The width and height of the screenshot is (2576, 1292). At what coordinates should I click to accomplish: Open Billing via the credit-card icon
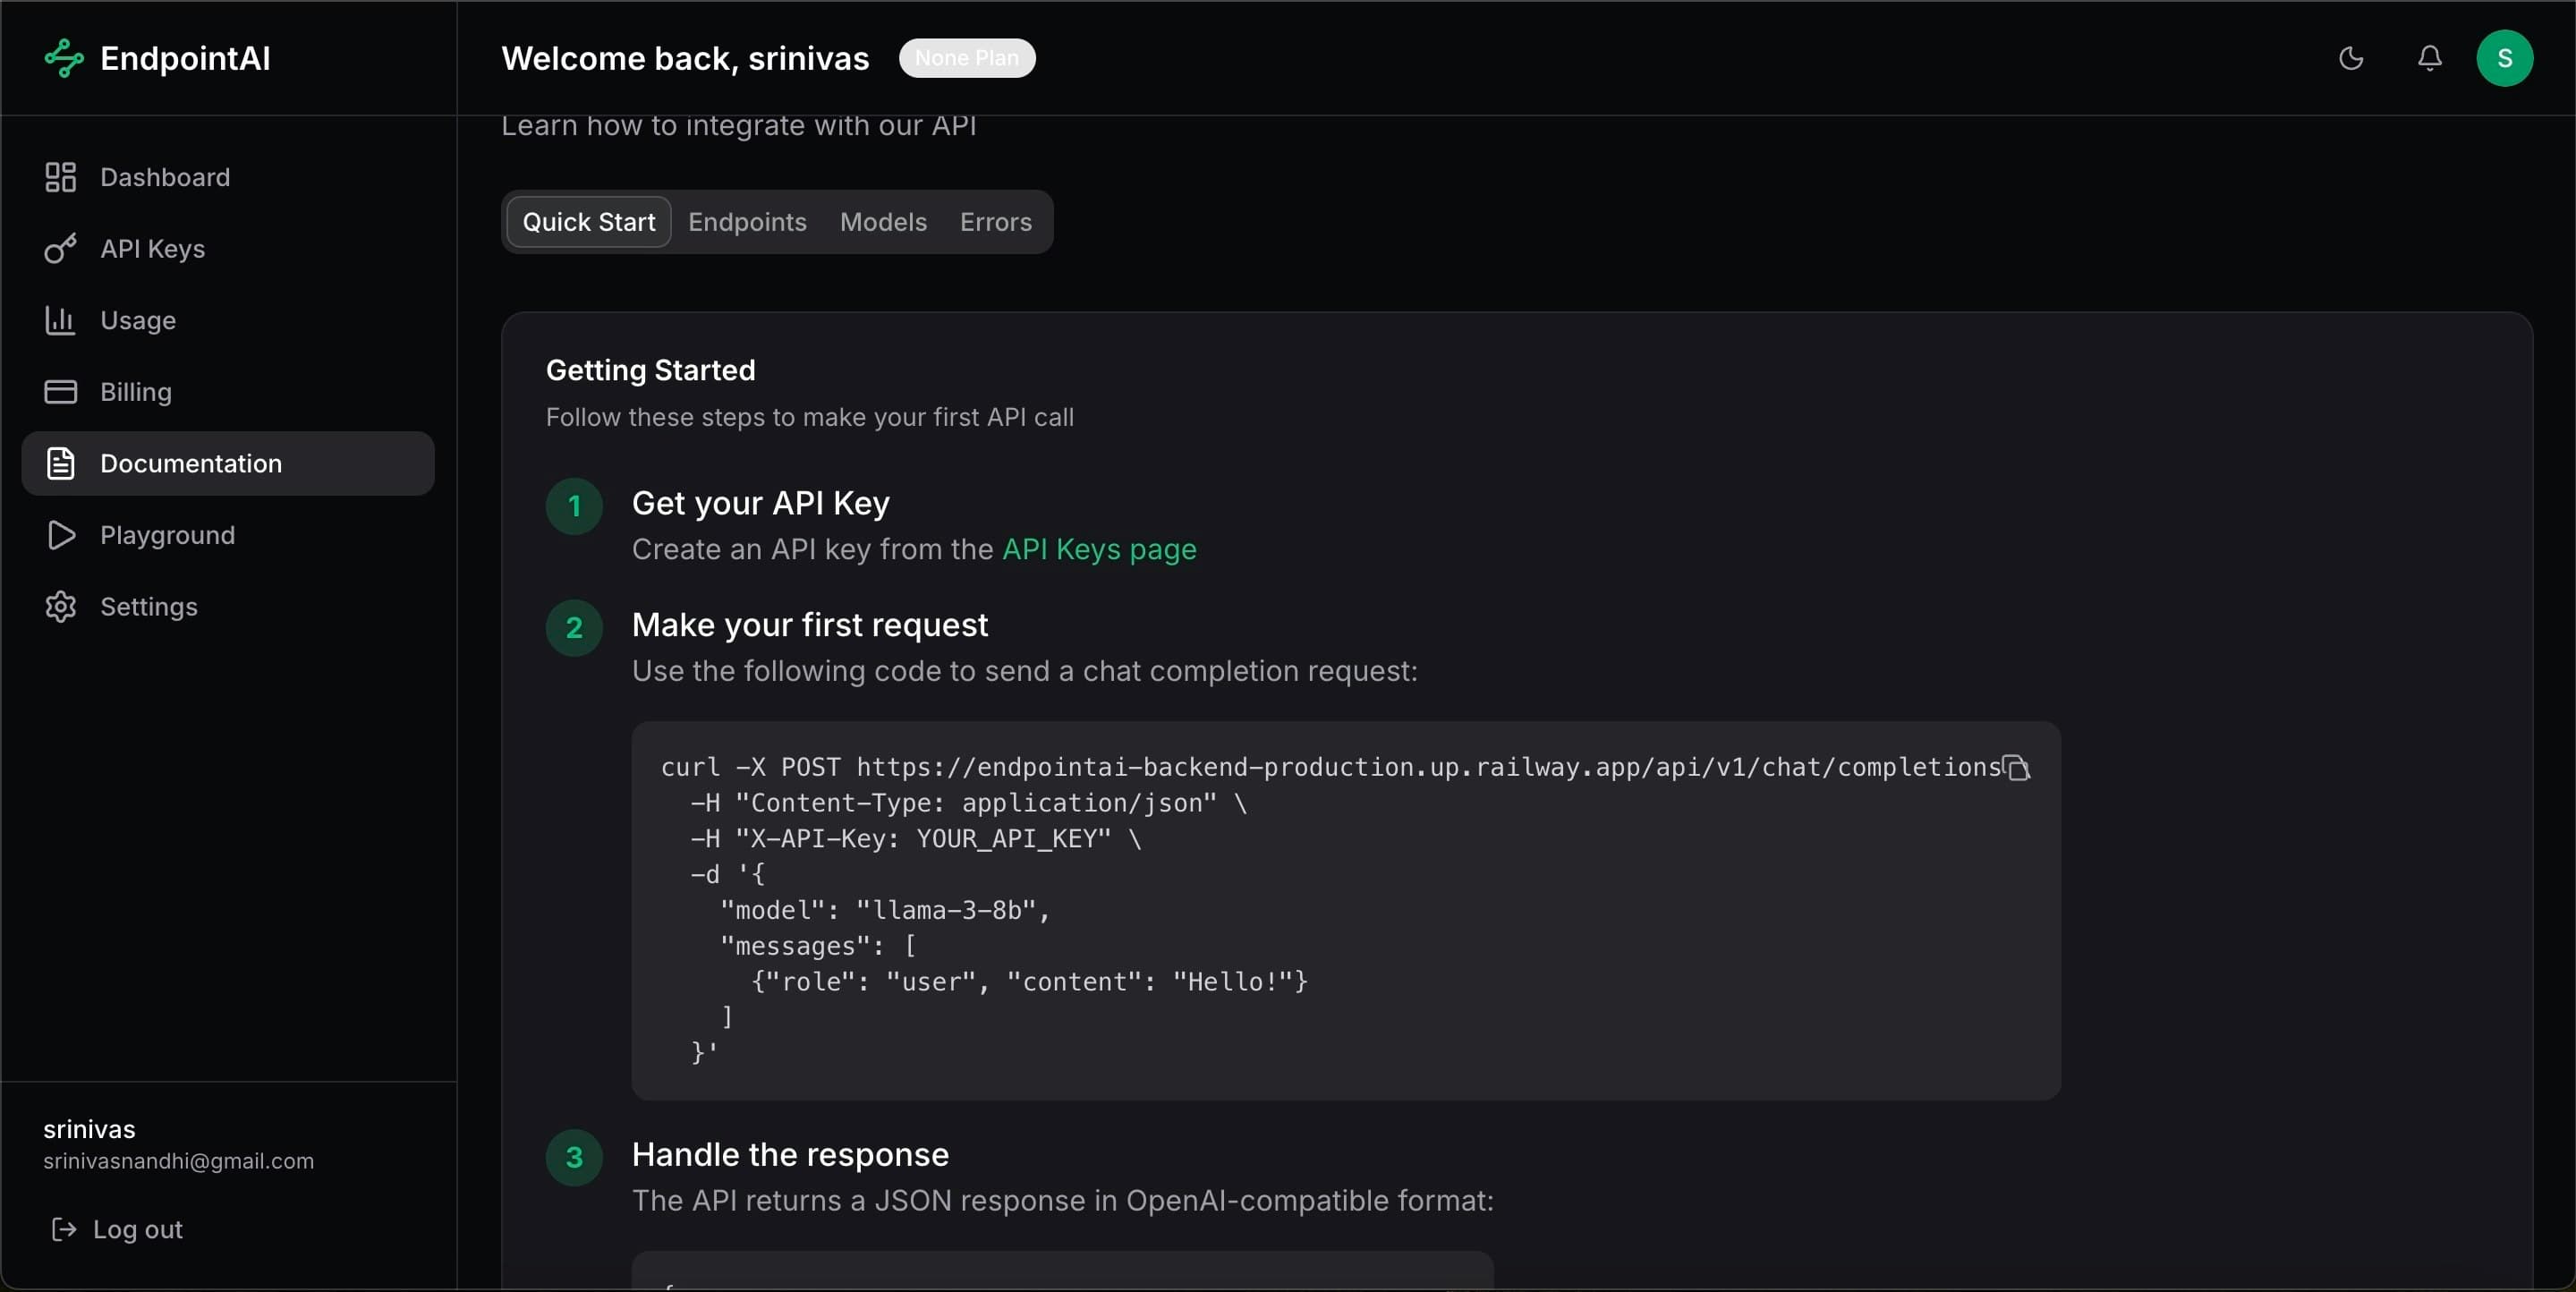[x=60, y=392]
